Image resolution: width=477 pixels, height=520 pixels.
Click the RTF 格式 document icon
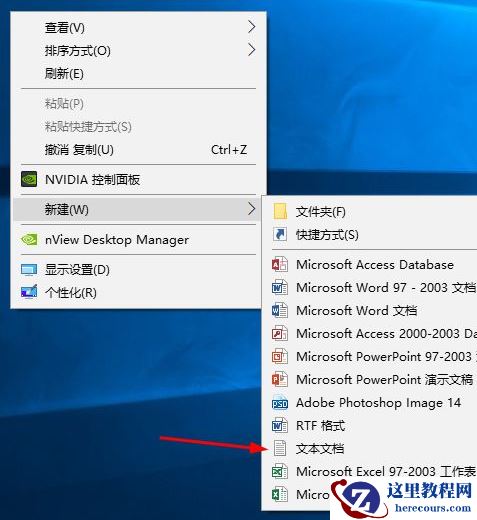[280, 426]
